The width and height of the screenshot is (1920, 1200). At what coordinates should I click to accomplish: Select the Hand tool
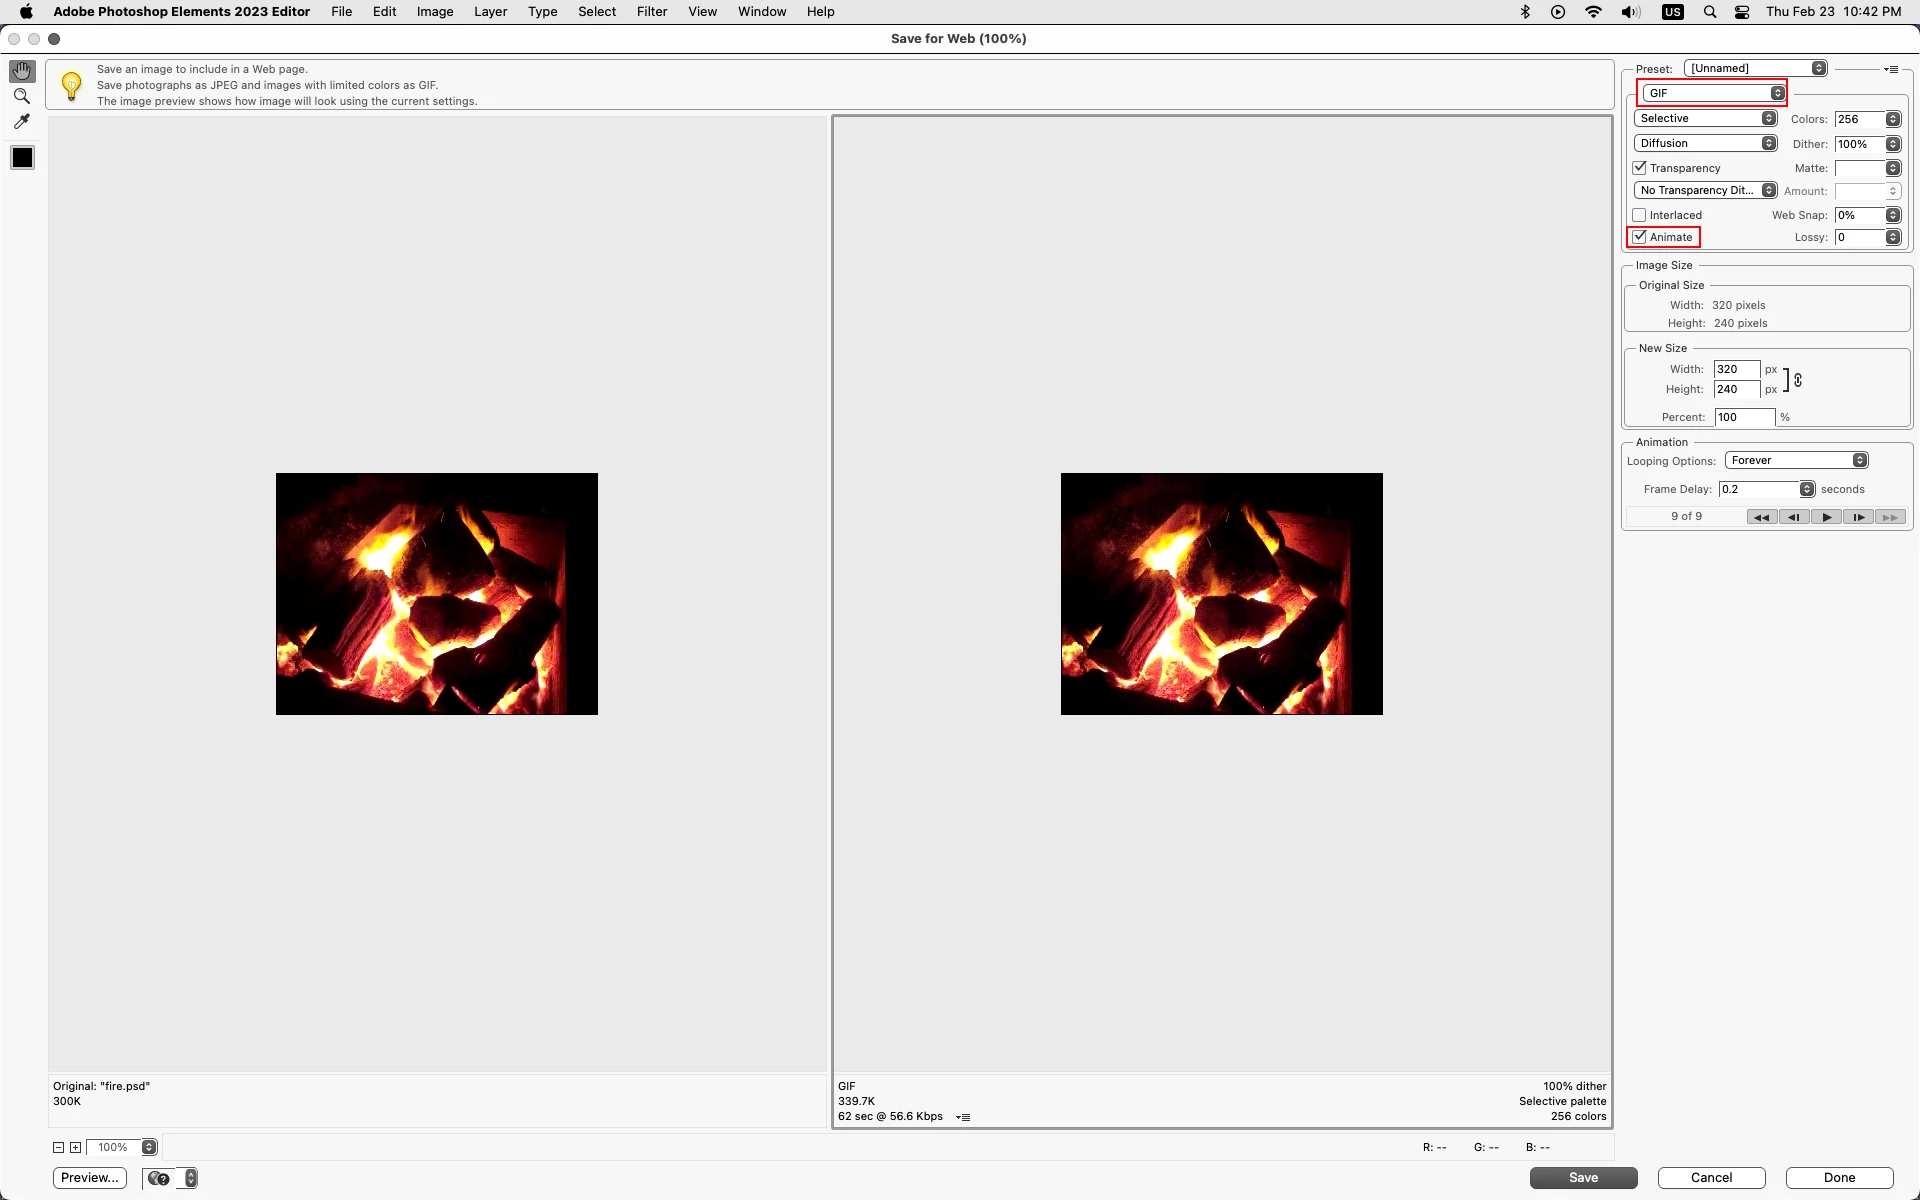[x=22, y=71]
